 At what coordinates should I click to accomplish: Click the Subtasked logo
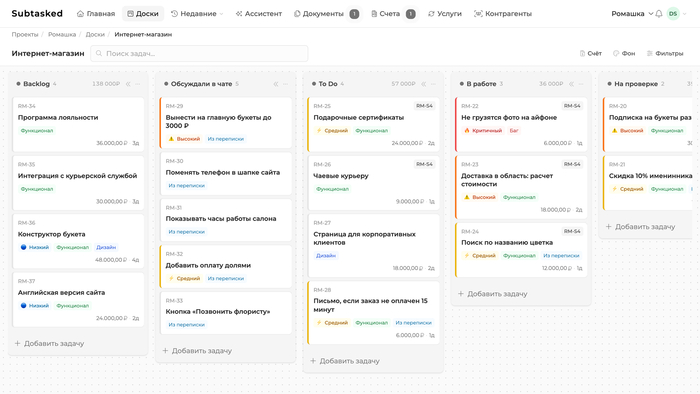[37, 14]
